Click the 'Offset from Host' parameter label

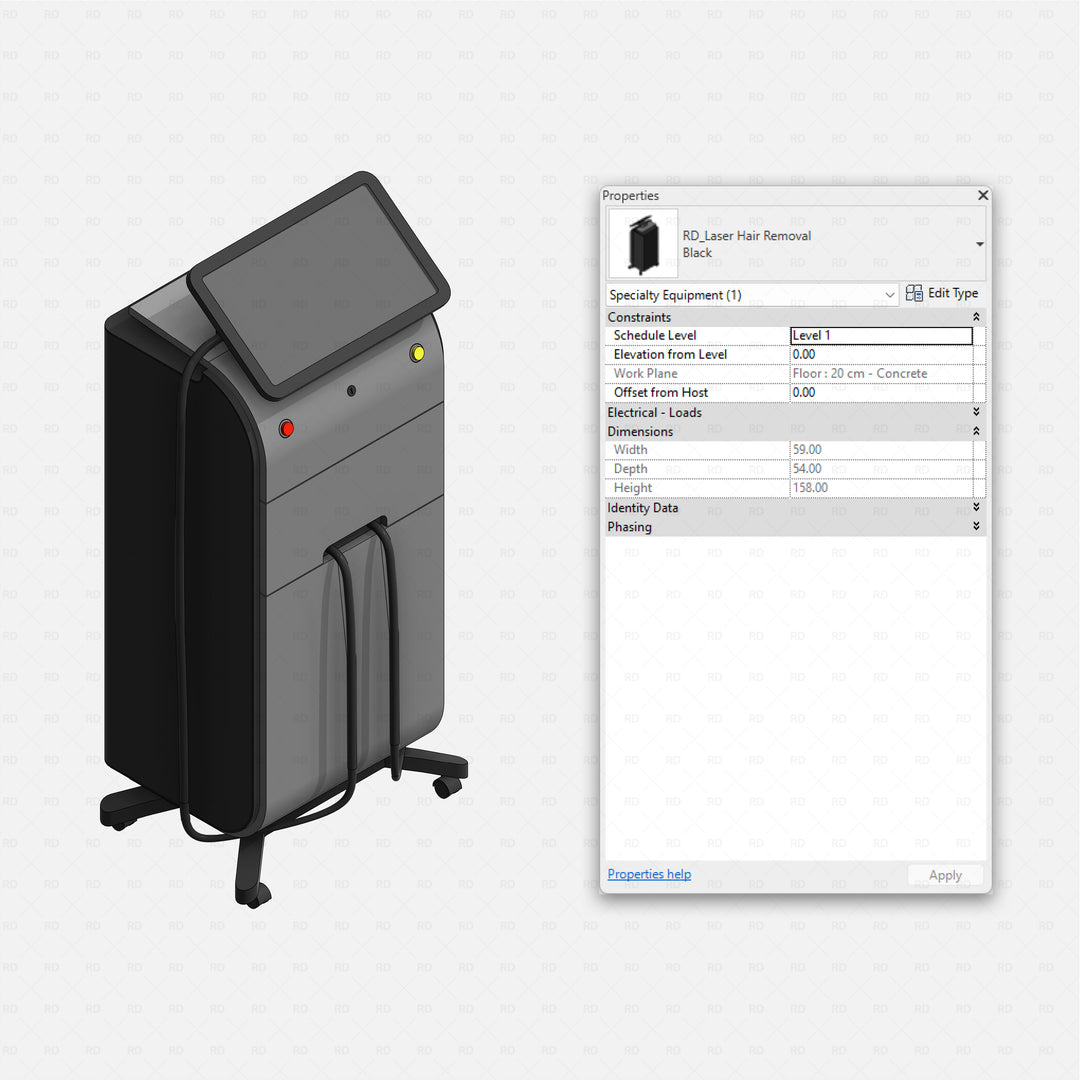(x=661, y=393)
